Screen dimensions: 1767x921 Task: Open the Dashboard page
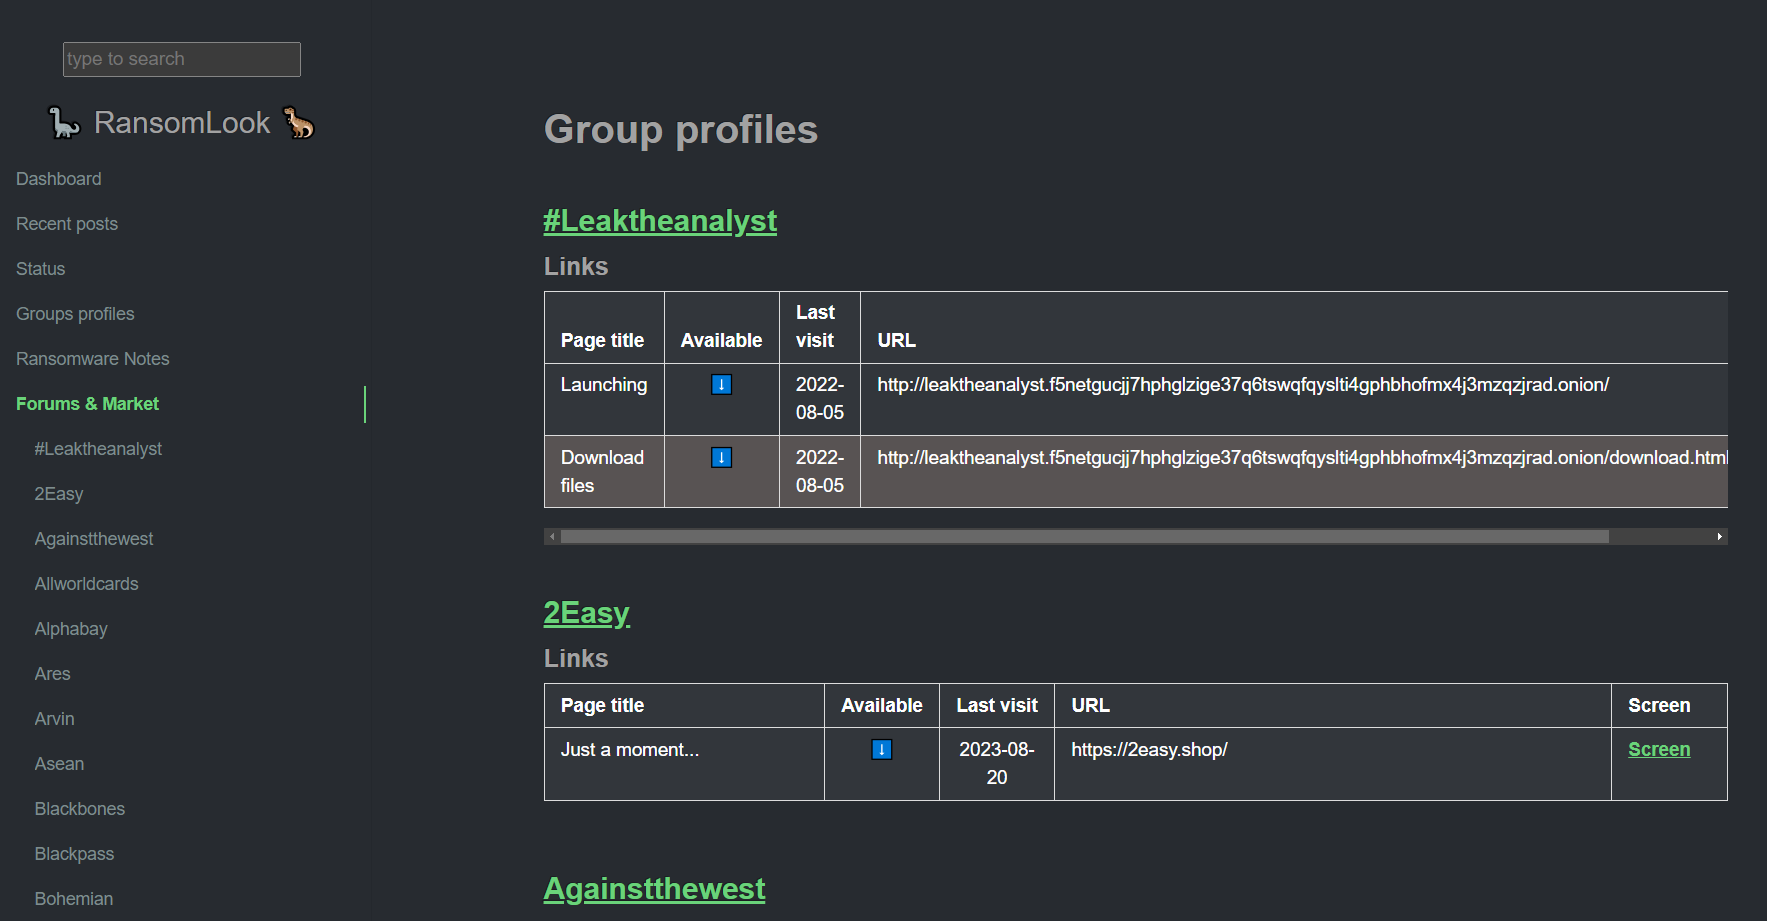pyautogui.click(x=59, y=179)
